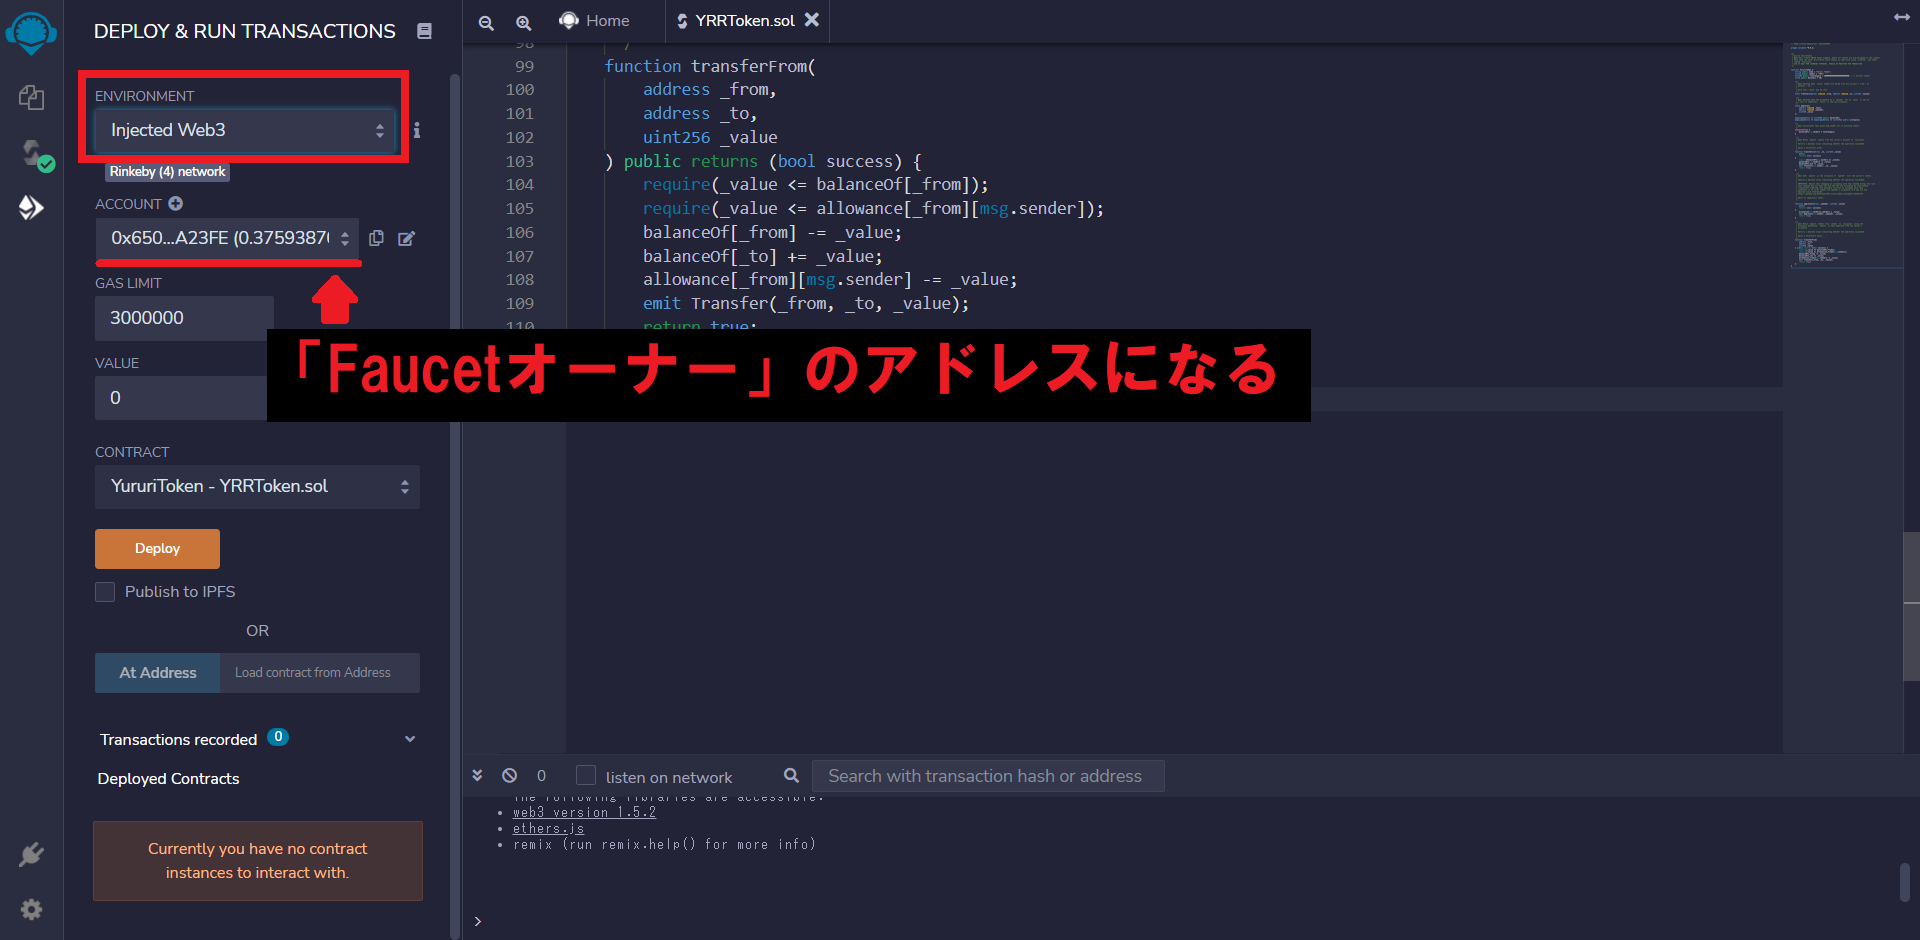Open Deploy & run transactions sidebar icon
Viewport: 1920px width, 940px height.
(31, 207)
